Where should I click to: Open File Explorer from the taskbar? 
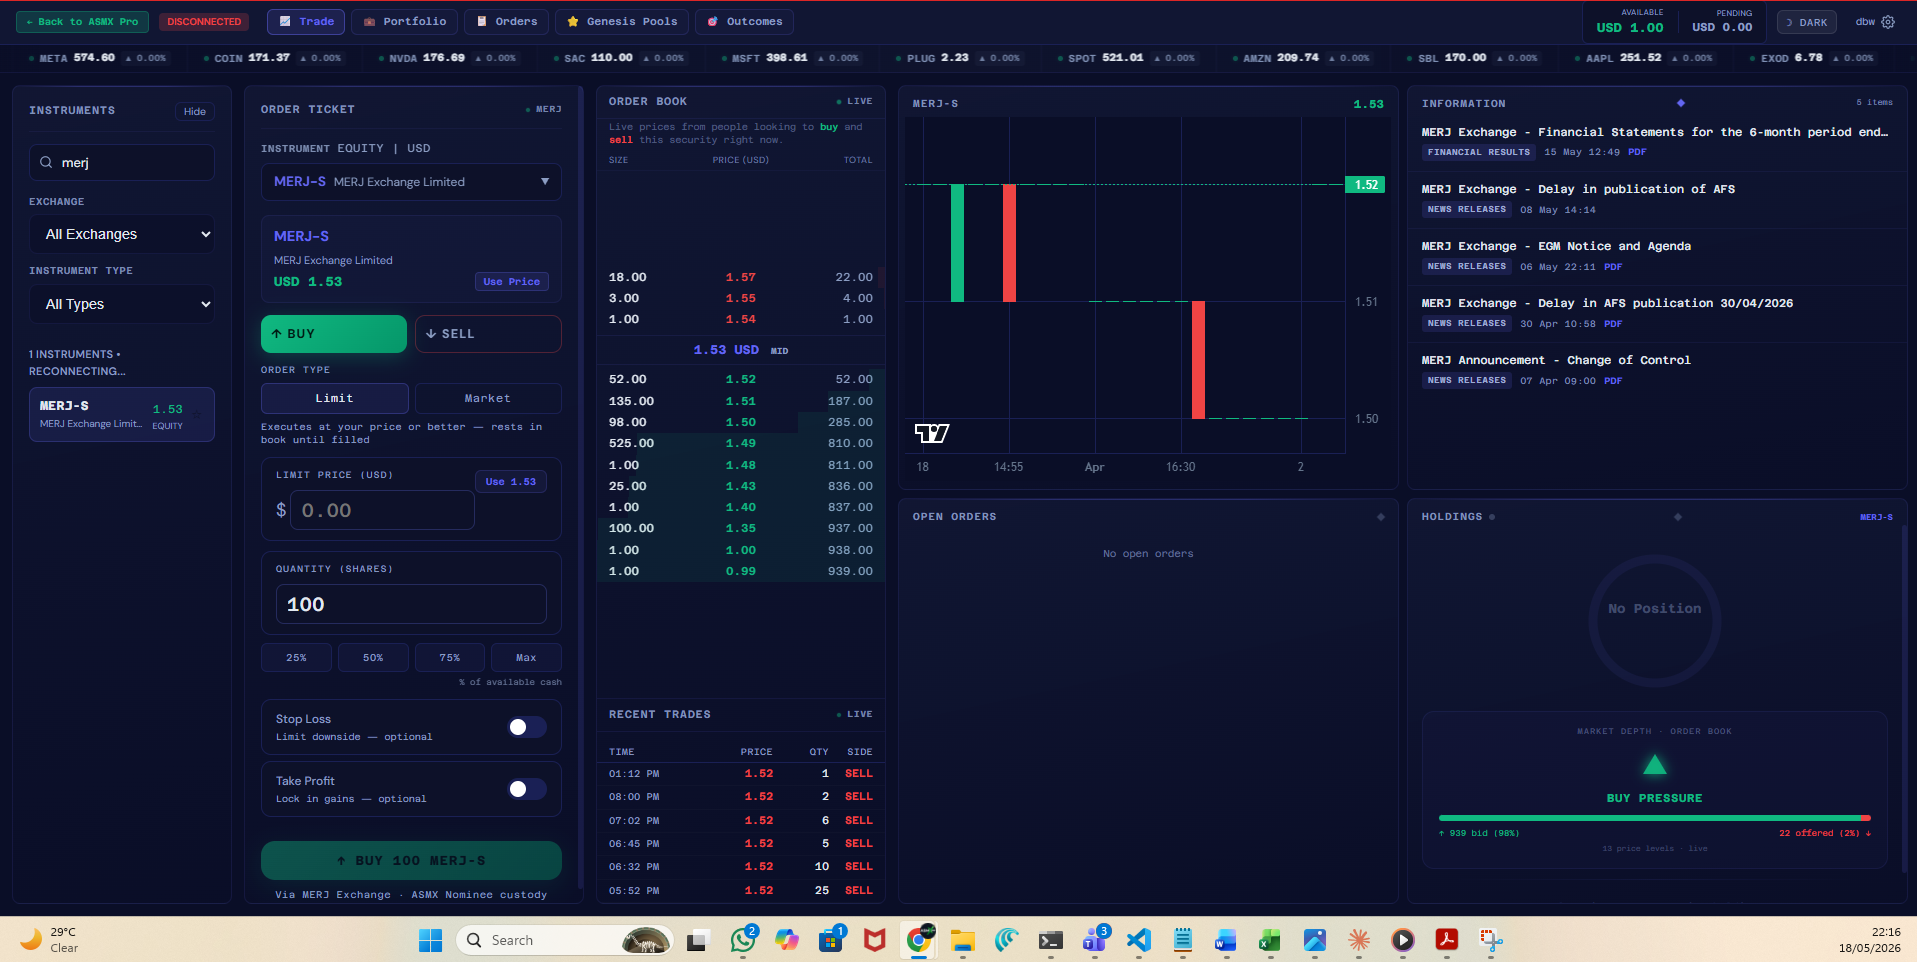click(x=963, y=940)
